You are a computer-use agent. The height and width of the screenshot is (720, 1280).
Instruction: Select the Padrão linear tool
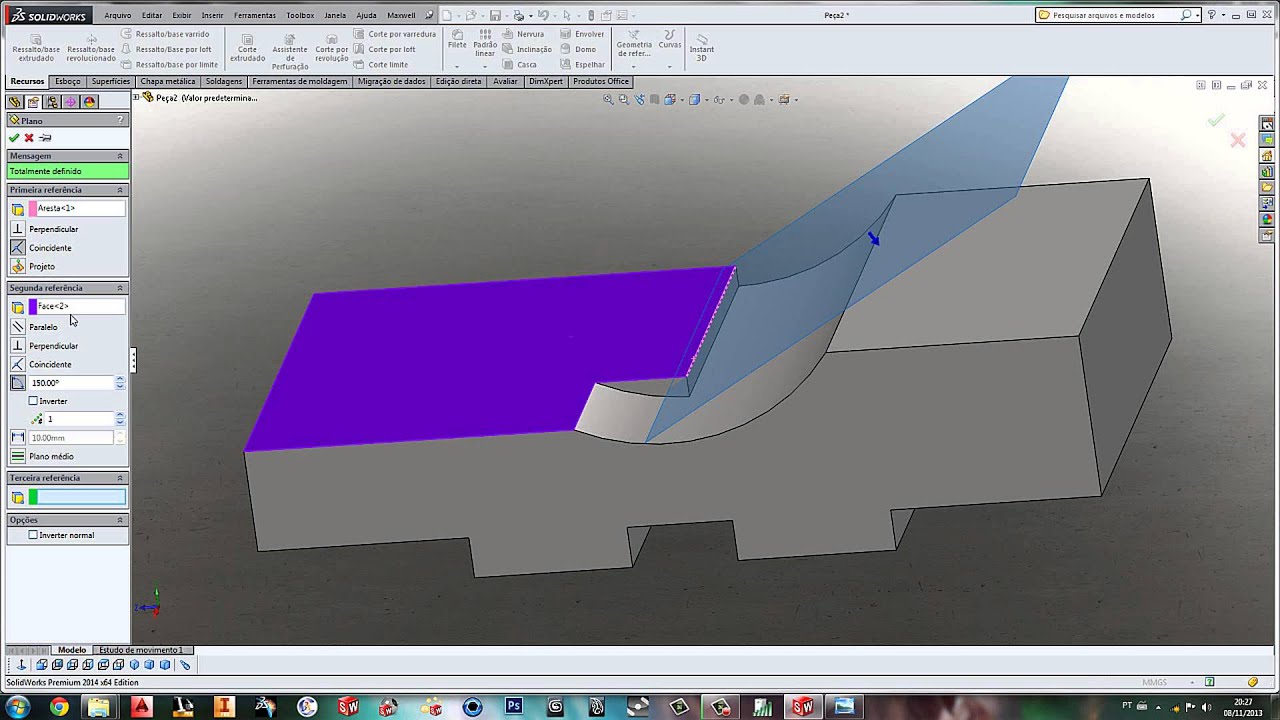(485, 44)
